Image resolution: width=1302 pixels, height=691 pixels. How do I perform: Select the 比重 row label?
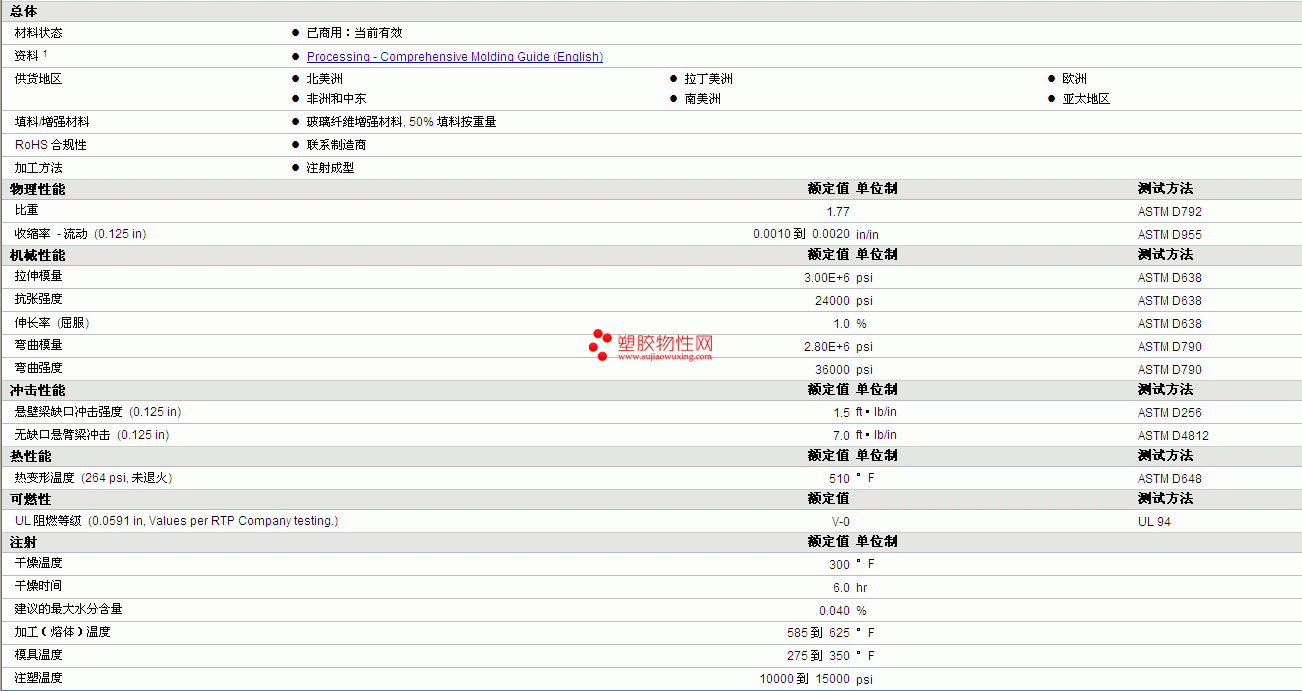[x=27, y=210]
